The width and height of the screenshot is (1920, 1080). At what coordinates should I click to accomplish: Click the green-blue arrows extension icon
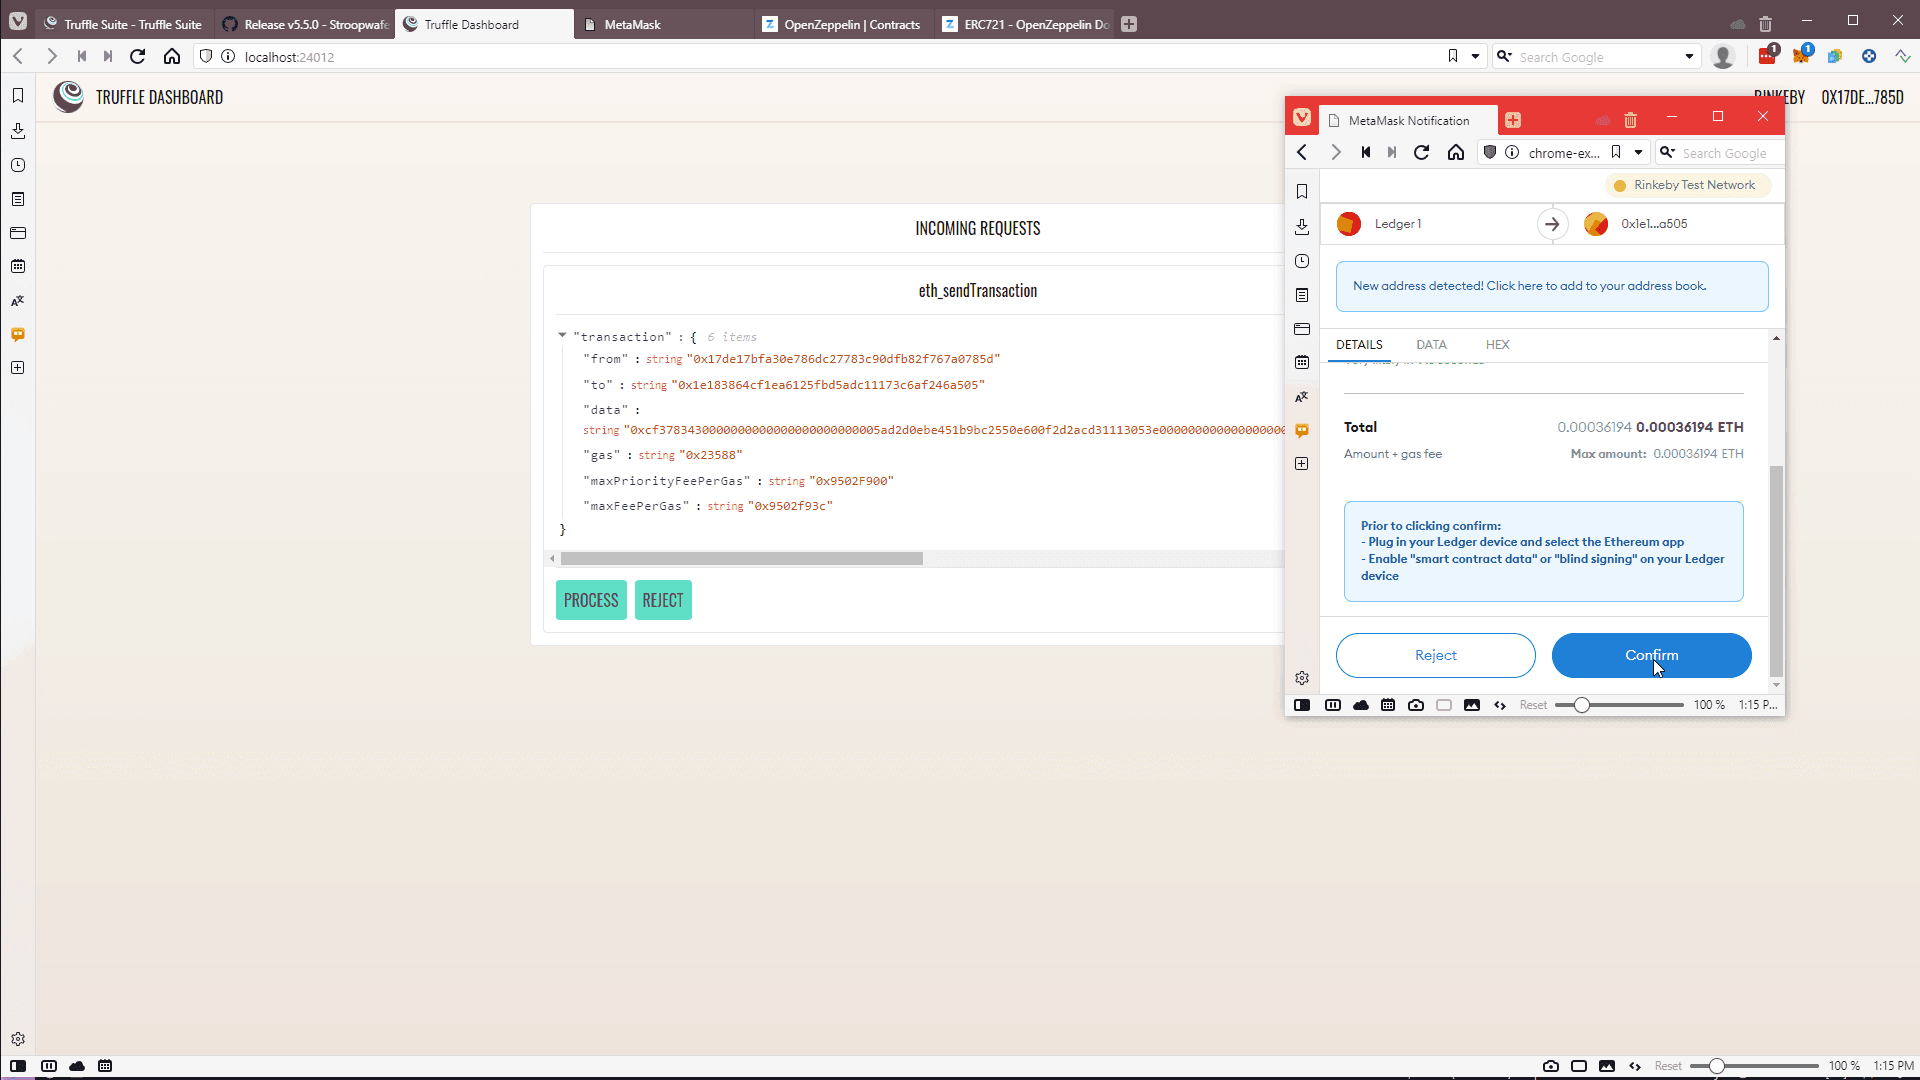pyautogui.click(x=1902, y=57)
